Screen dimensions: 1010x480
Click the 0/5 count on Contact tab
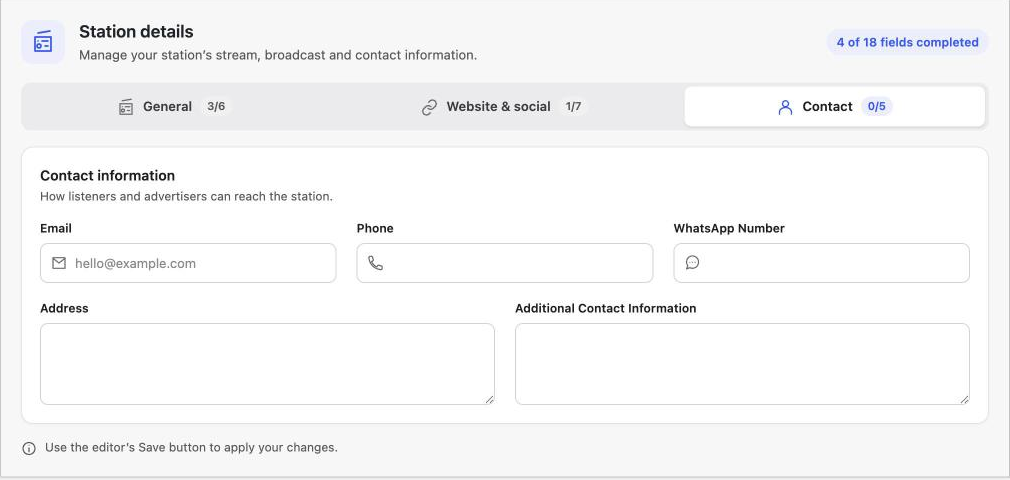click(x=877, y=106)
